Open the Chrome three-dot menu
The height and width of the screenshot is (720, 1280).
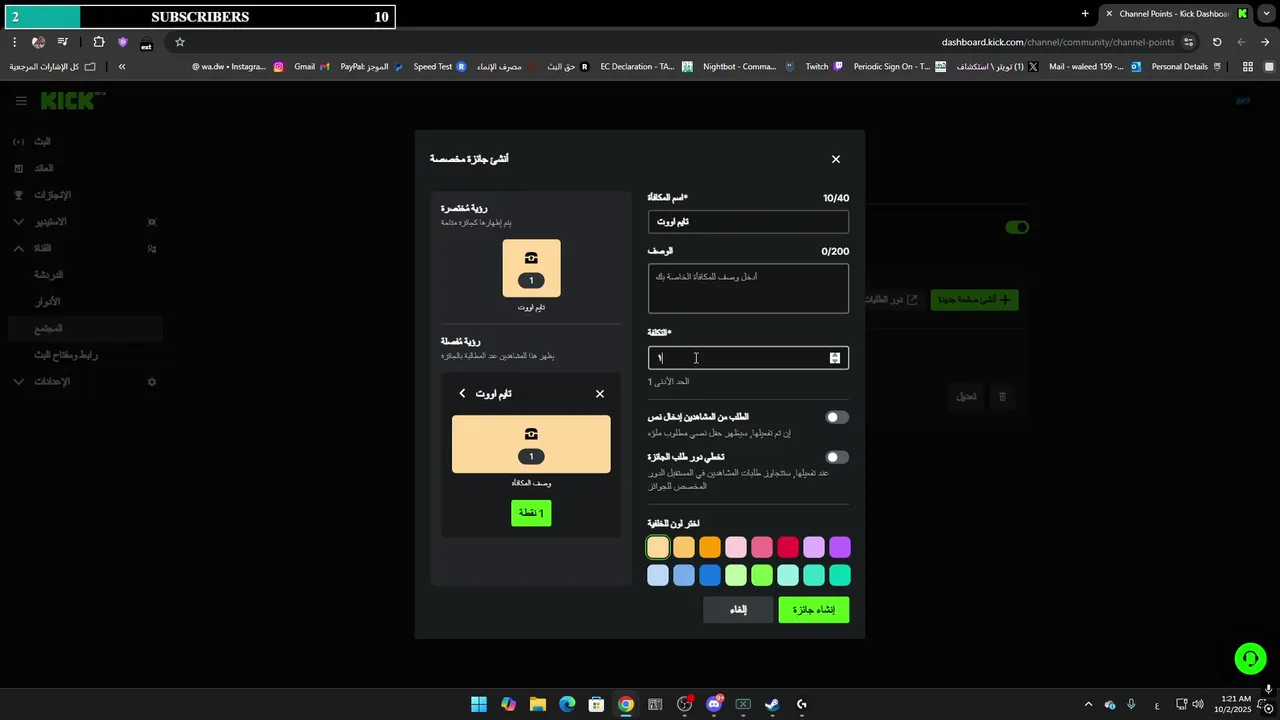point(14,42)
